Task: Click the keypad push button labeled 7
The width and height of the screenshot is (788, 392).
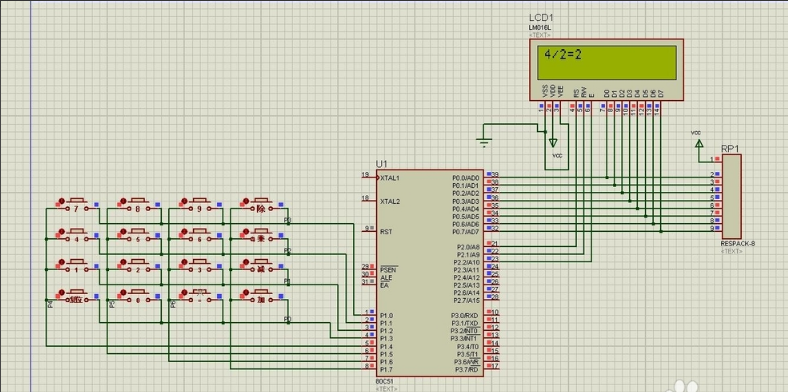Action: [x=77, y=204]
